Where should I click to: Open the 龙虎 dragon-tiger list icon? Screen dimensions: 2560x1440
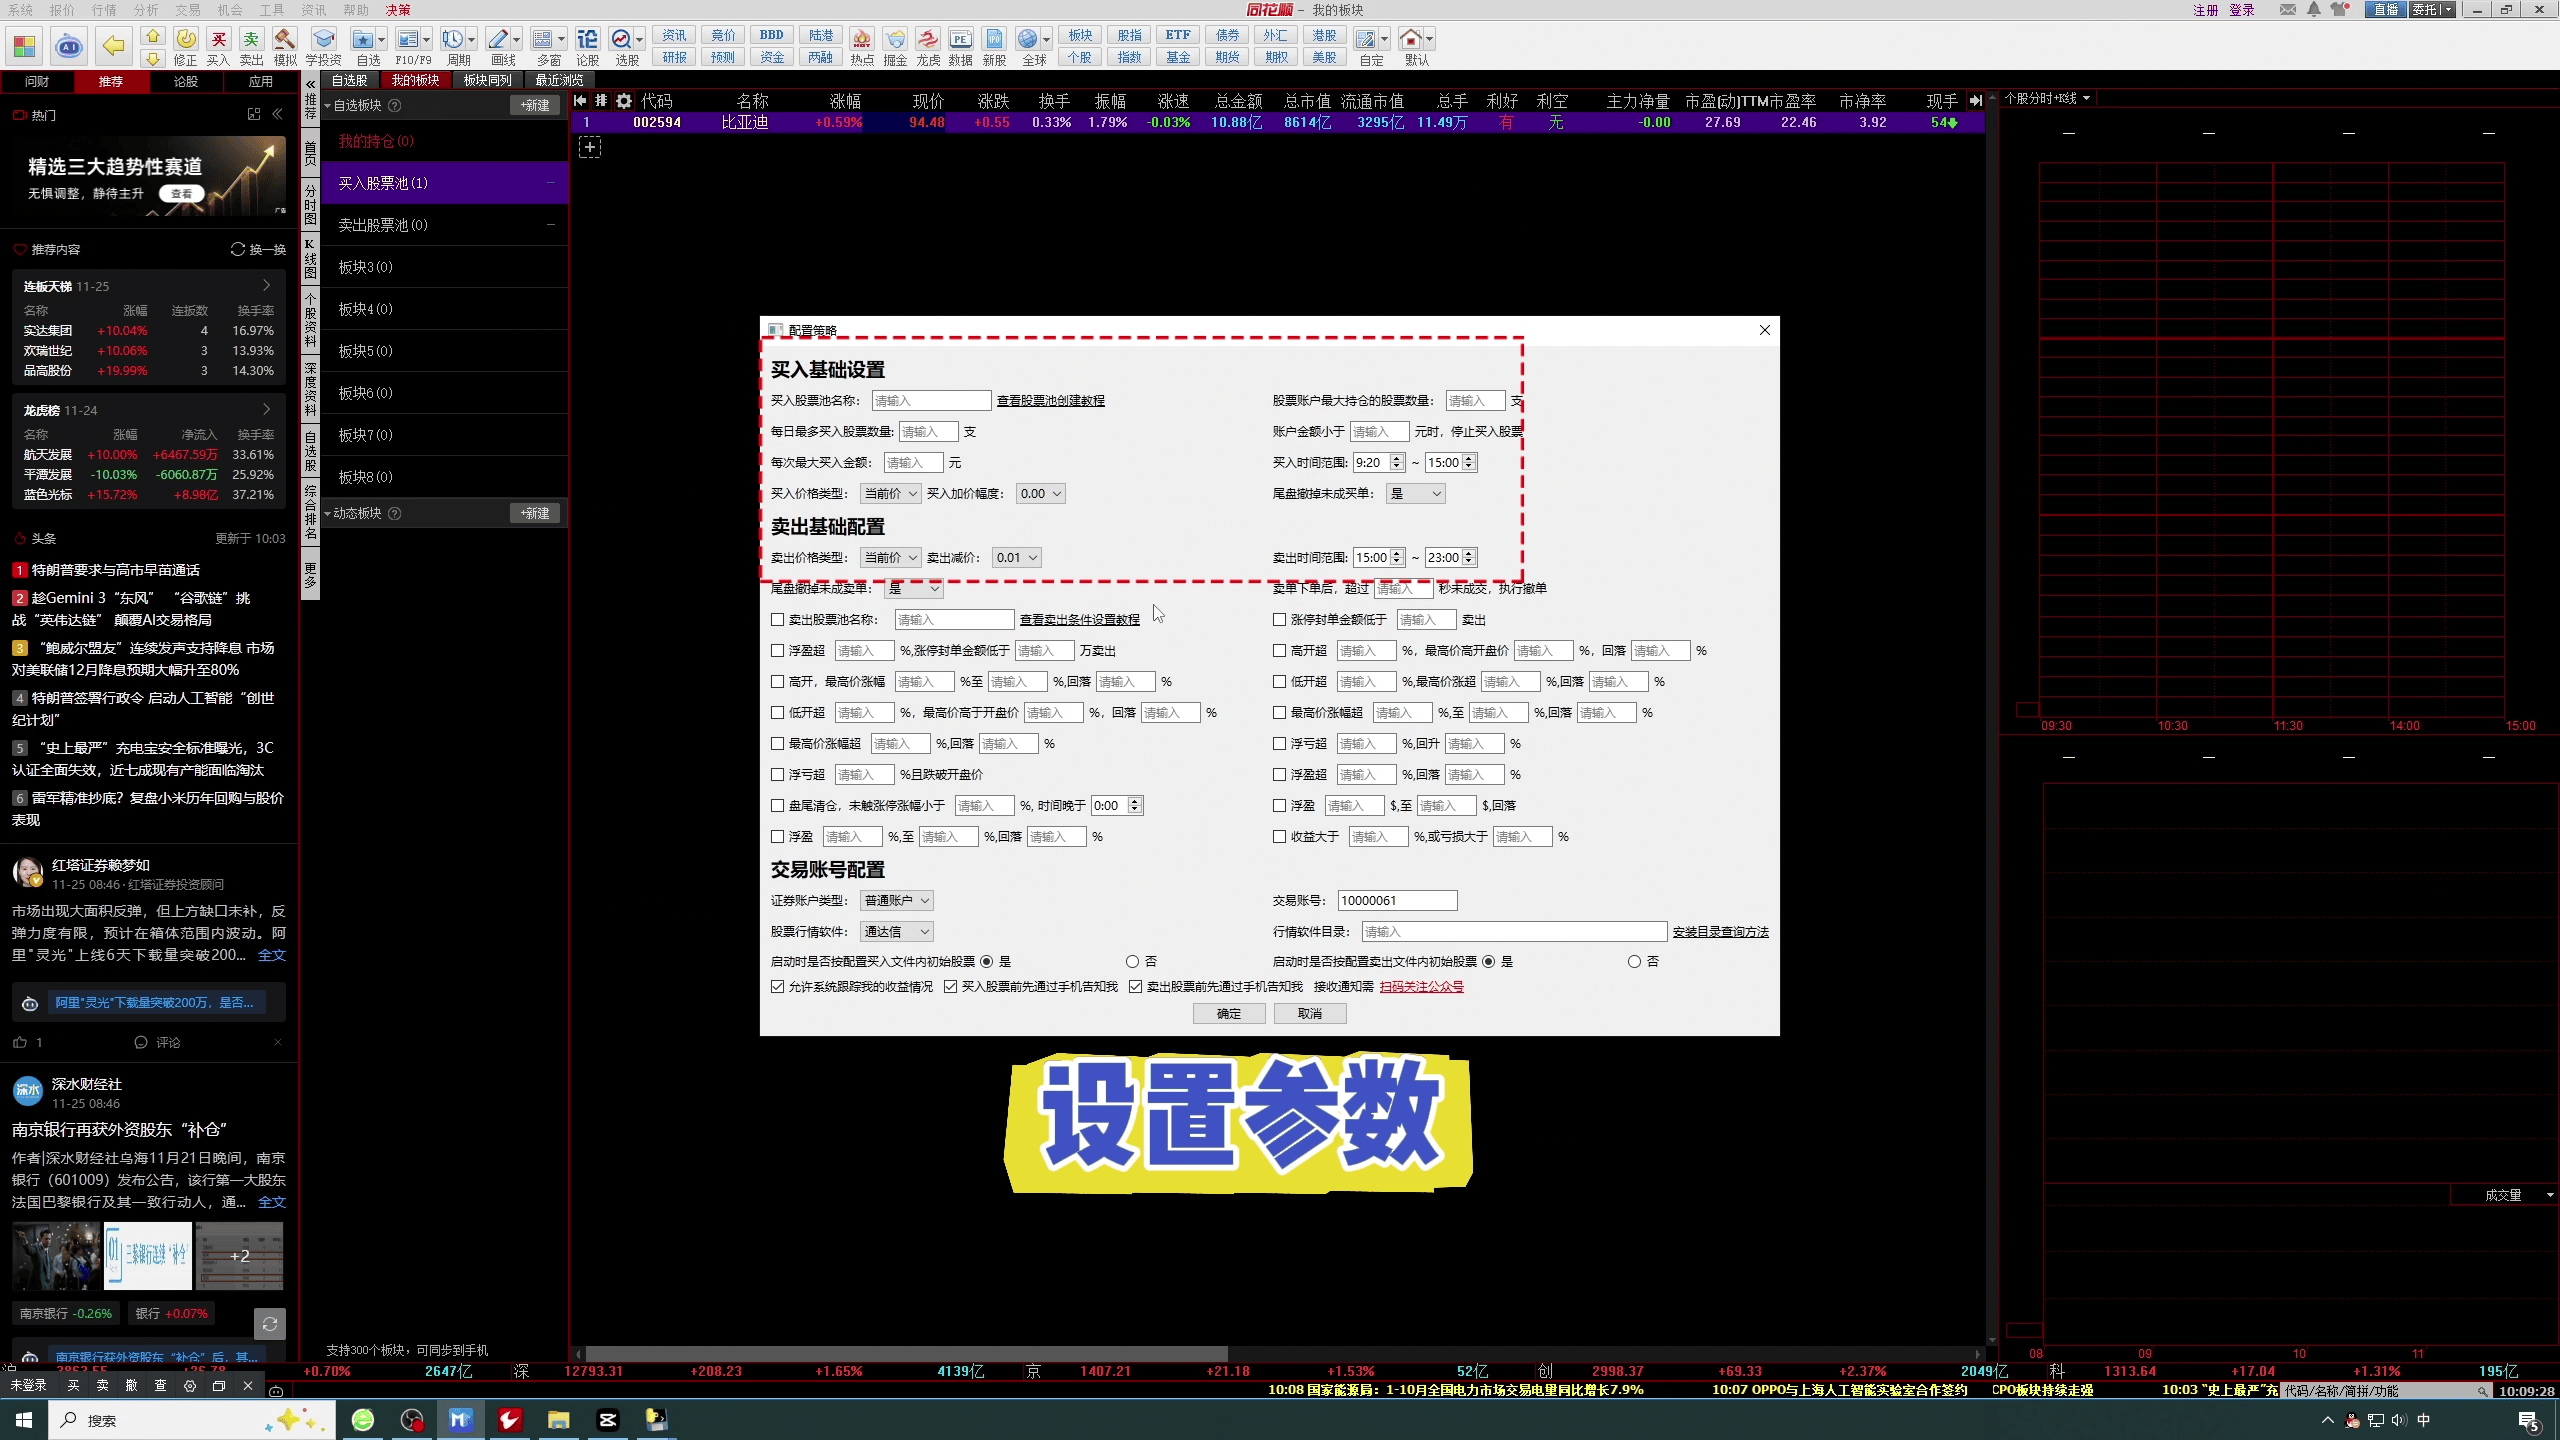(x=928, y=40)
